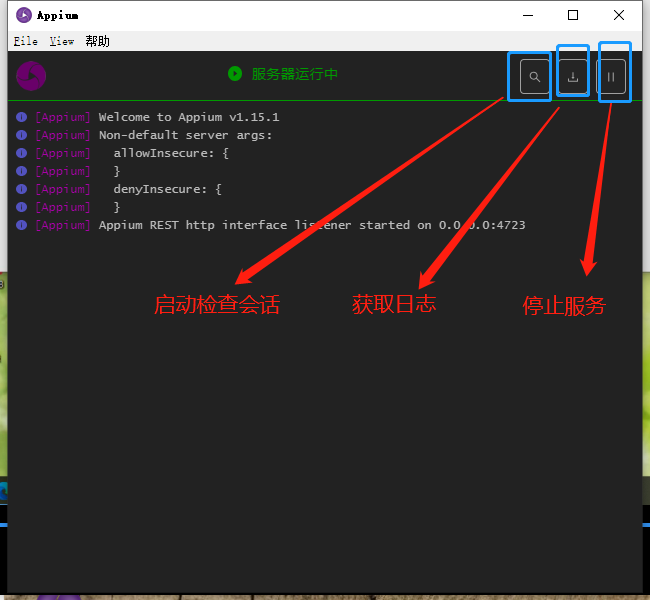Image resolution: width=650 pixels, height=600 pixels.
Task: Click info icon beside REST http interface line
Action: [22, 225]
